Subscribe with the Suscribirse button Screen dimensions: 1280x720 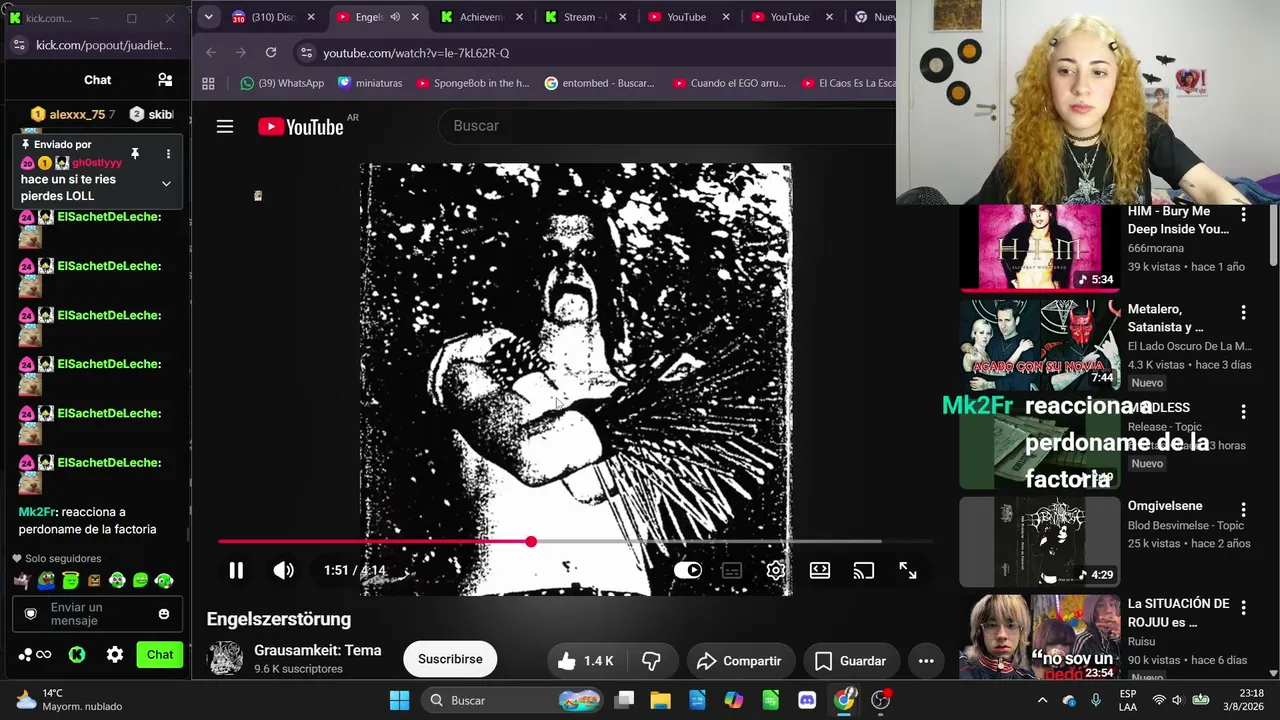pos(450,659)
